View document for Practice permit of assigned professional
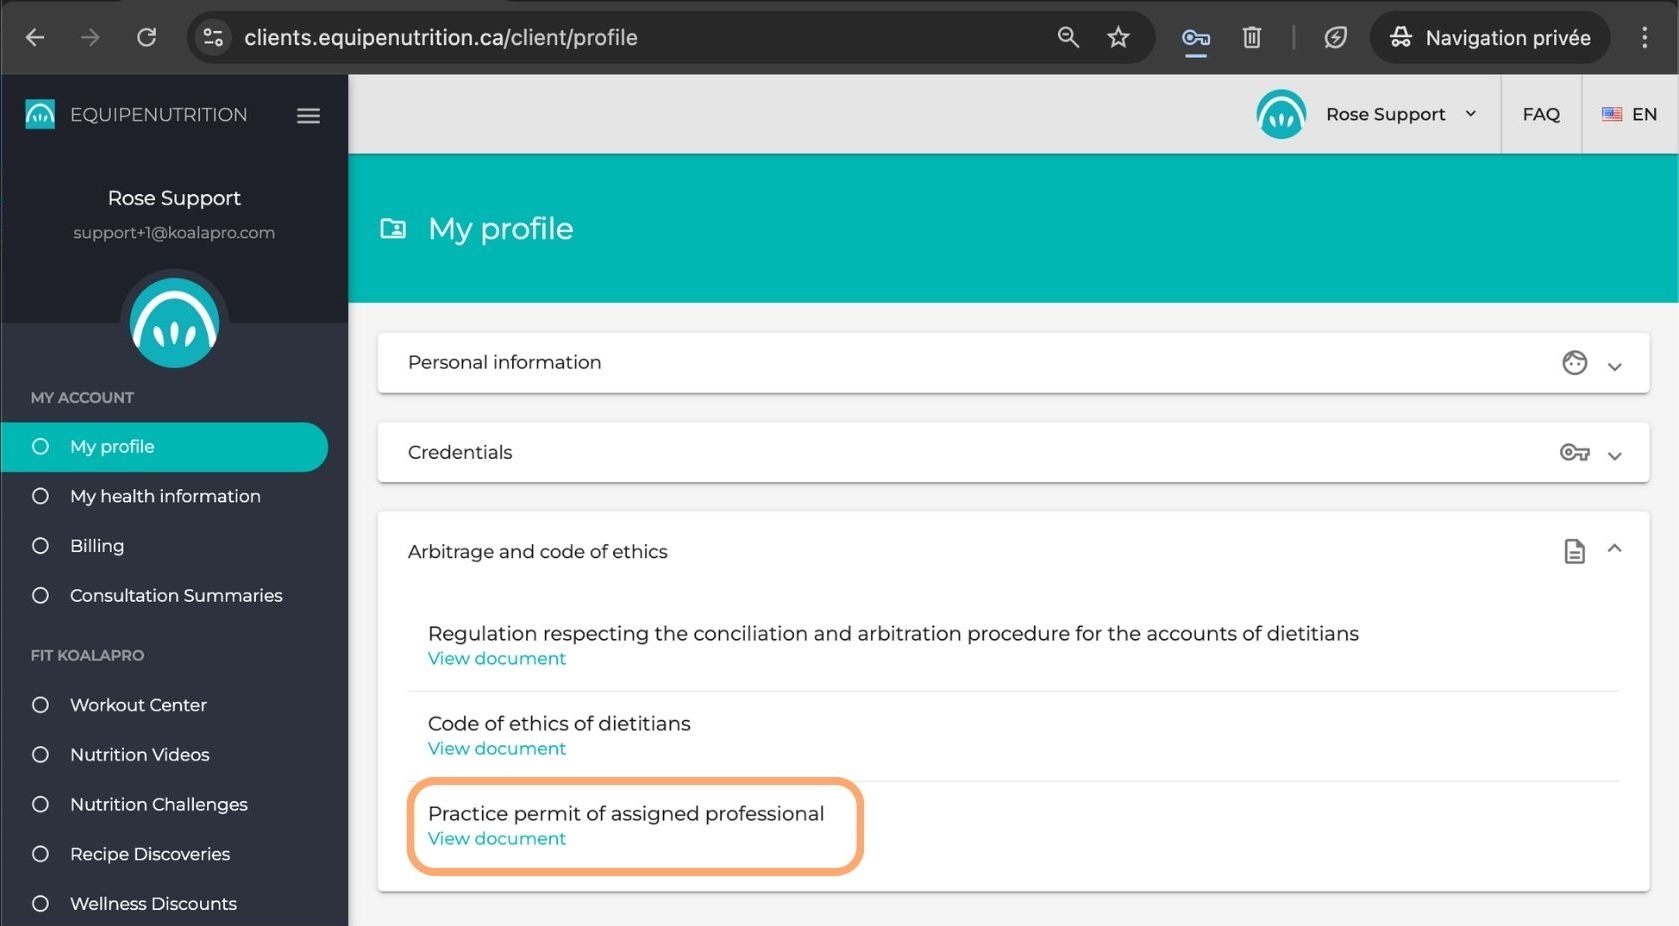The image size is (1679, 926). coord(496,838)
